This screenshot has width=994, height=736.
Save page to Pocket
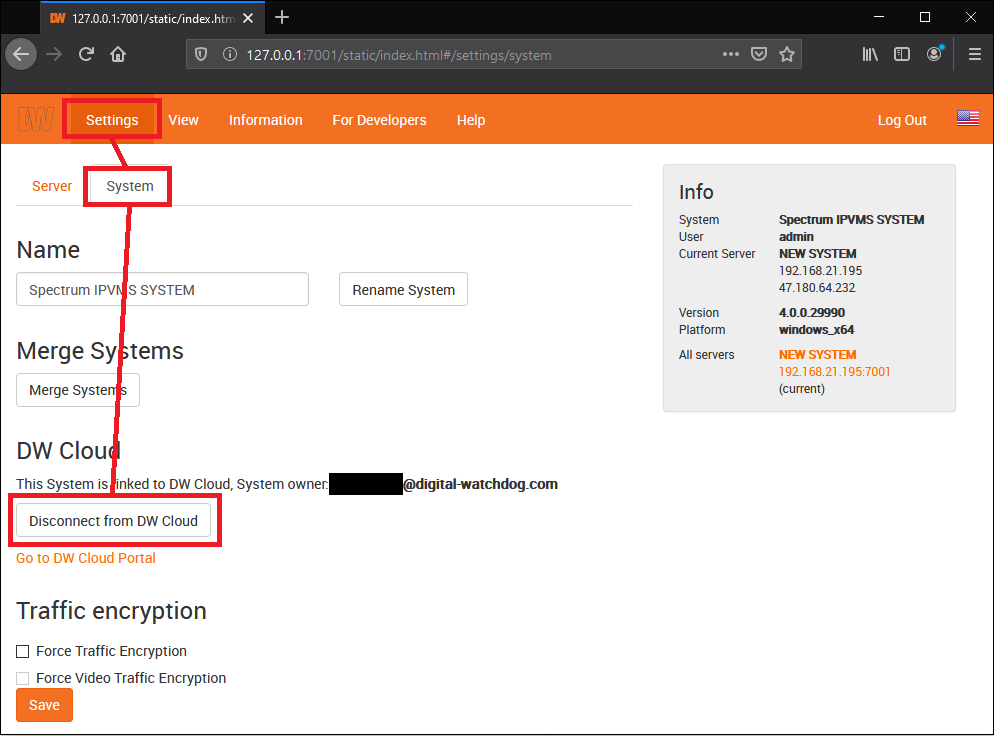point(759,55)
